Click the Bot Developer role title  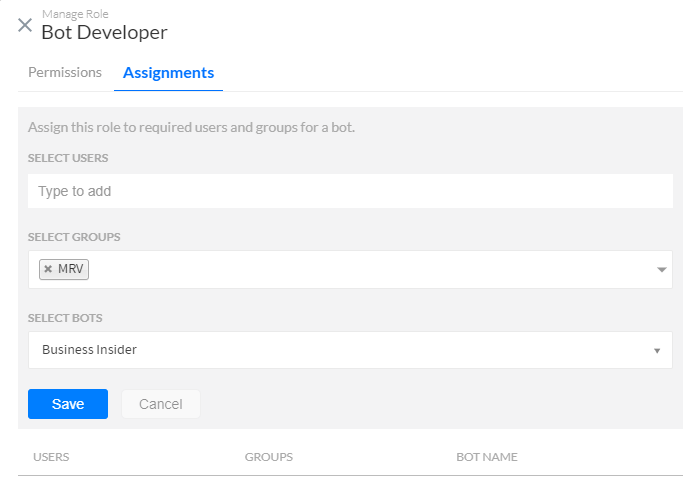pyautogui.click(x=104, y=32)
